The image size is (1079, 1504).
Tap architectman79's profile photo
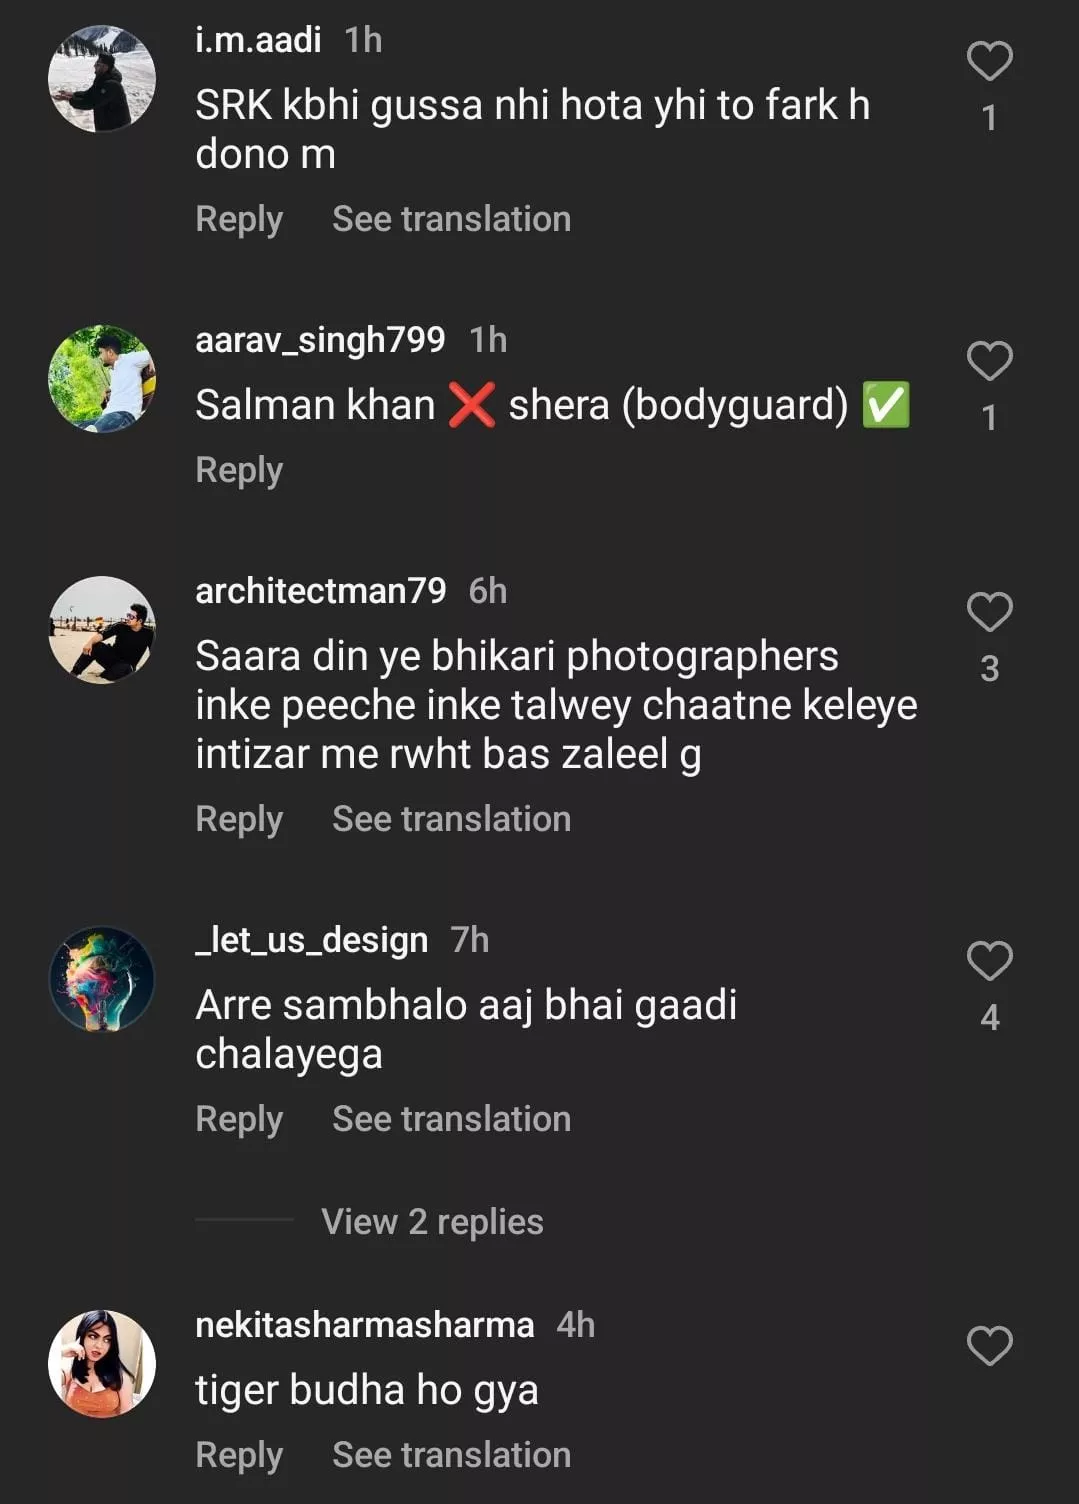click(x=102, y=630)
